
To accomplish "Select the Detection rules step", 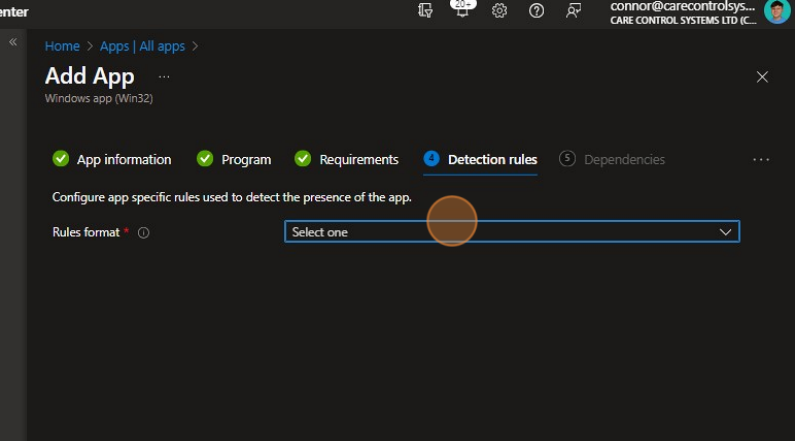I will coord(491,159).
